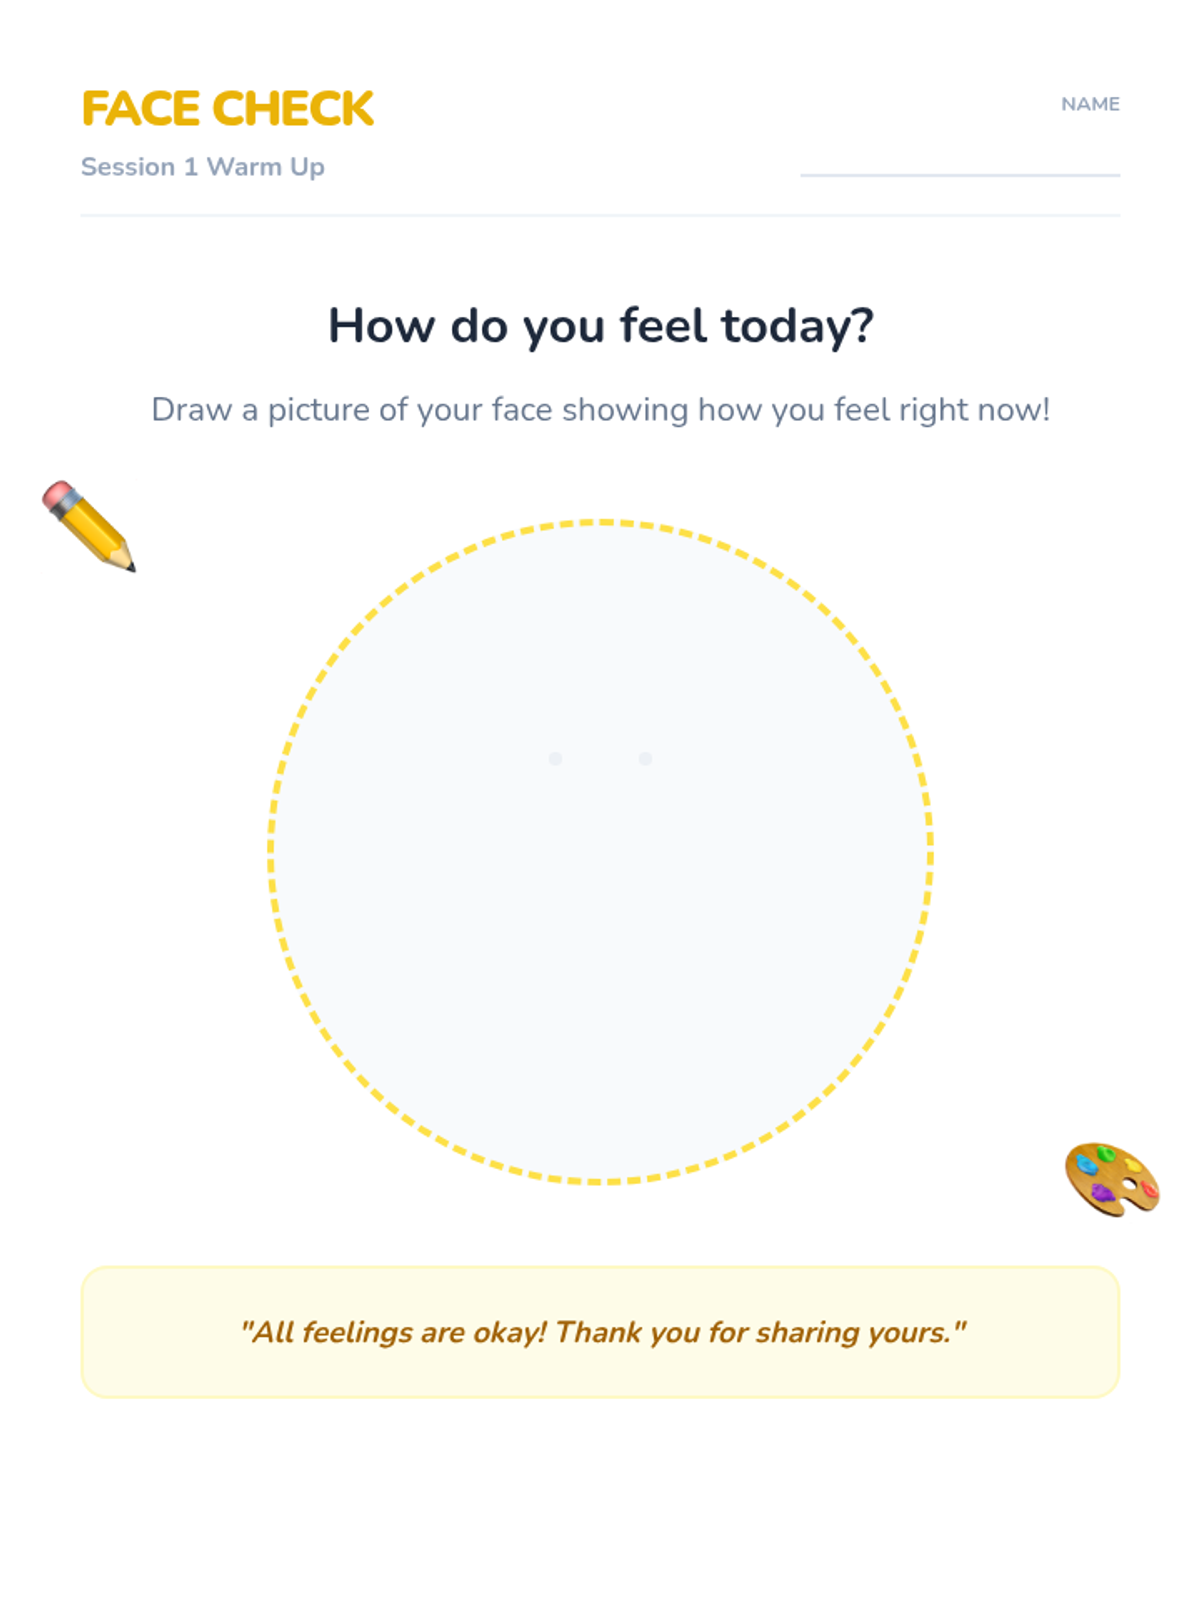Screen dimensions: 1200x1600
Task: Click the sharpened tip of the pencil
Action: (x=129, y=566)
